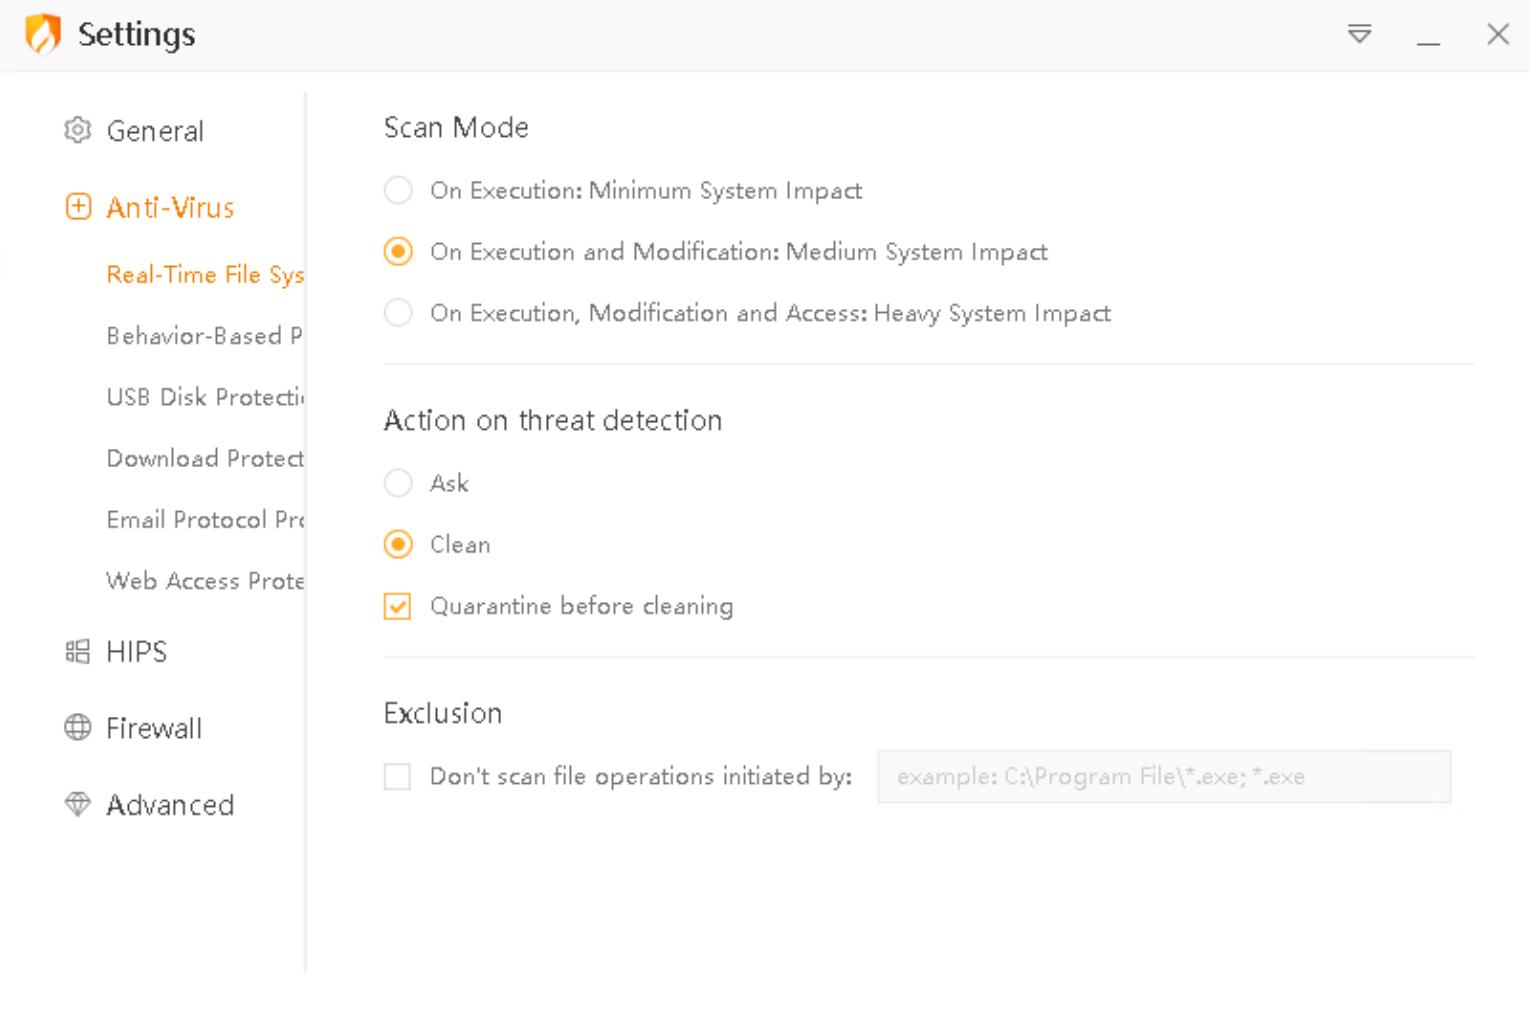The image size is (1529, 1028).
Task: Choose Ask on threat detection
Action: click(398, 483)
